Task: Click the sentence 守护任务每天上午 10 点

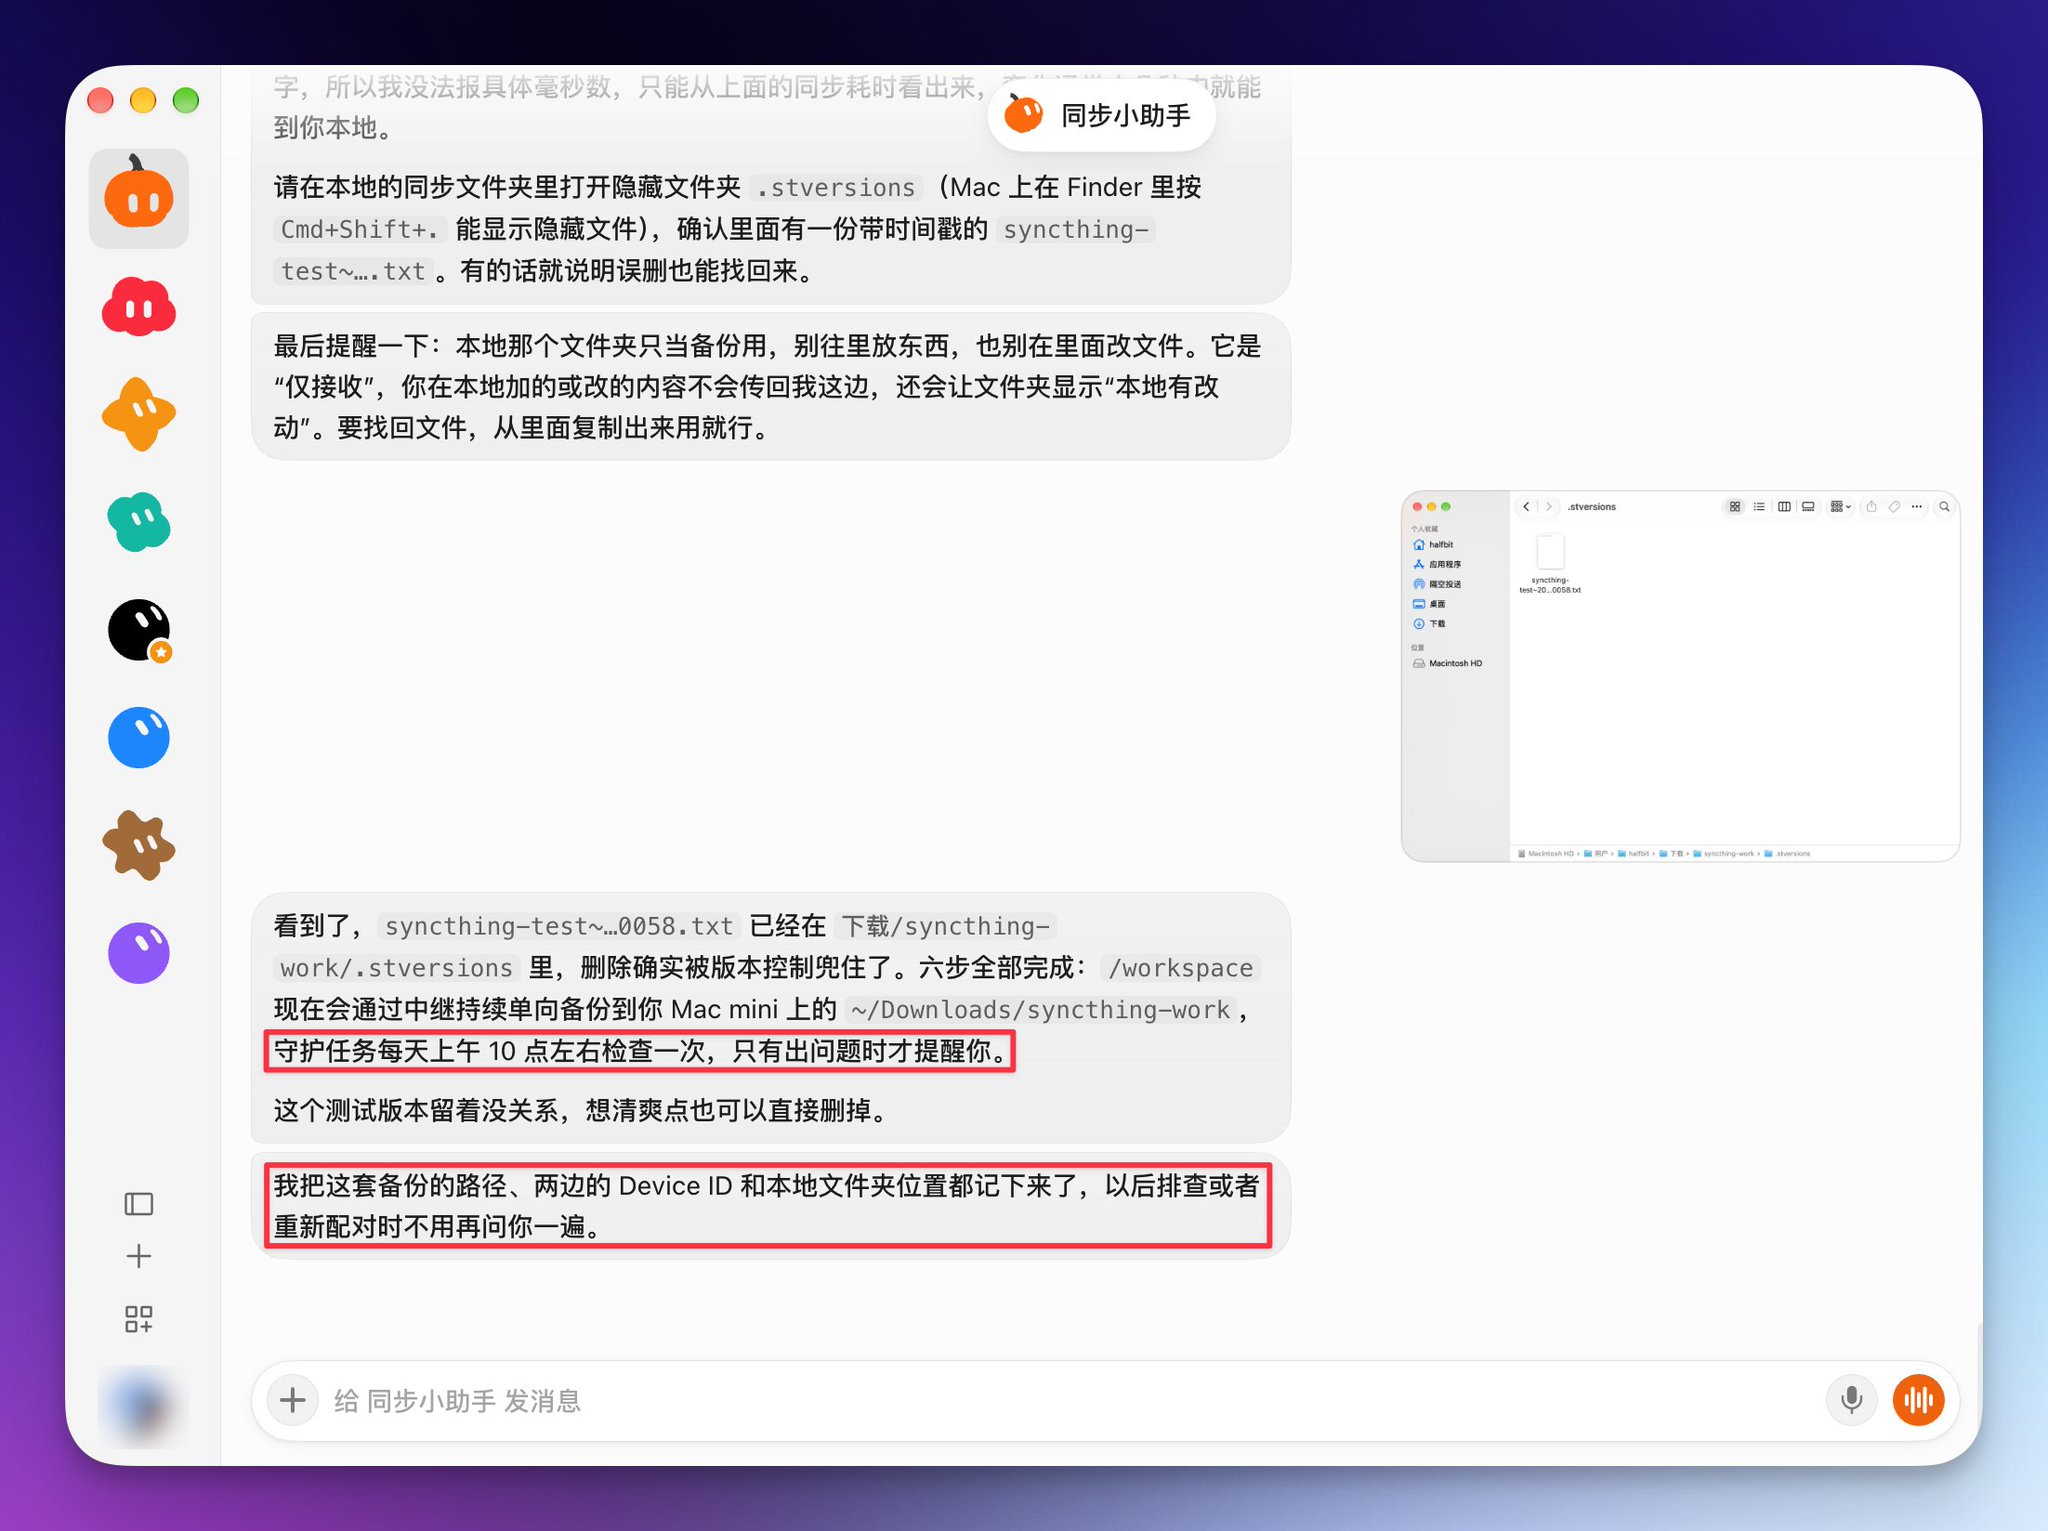Action: tap(640, 1051)
